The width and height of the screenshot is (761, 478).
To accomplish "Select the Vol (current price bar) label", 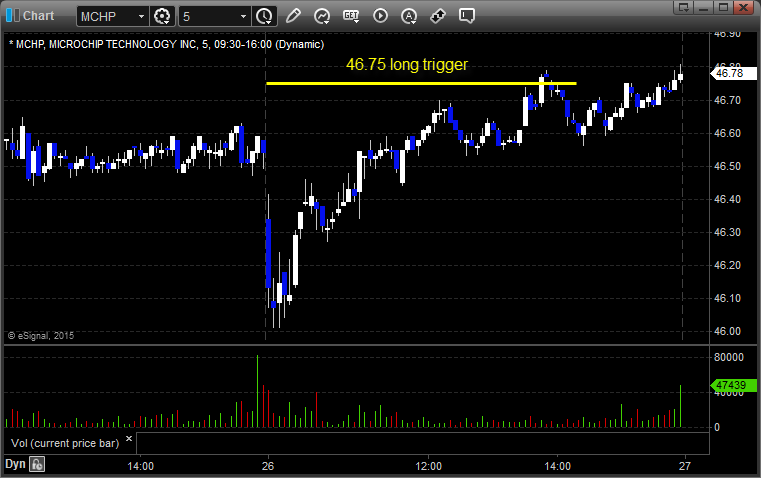I will (65, 443).
